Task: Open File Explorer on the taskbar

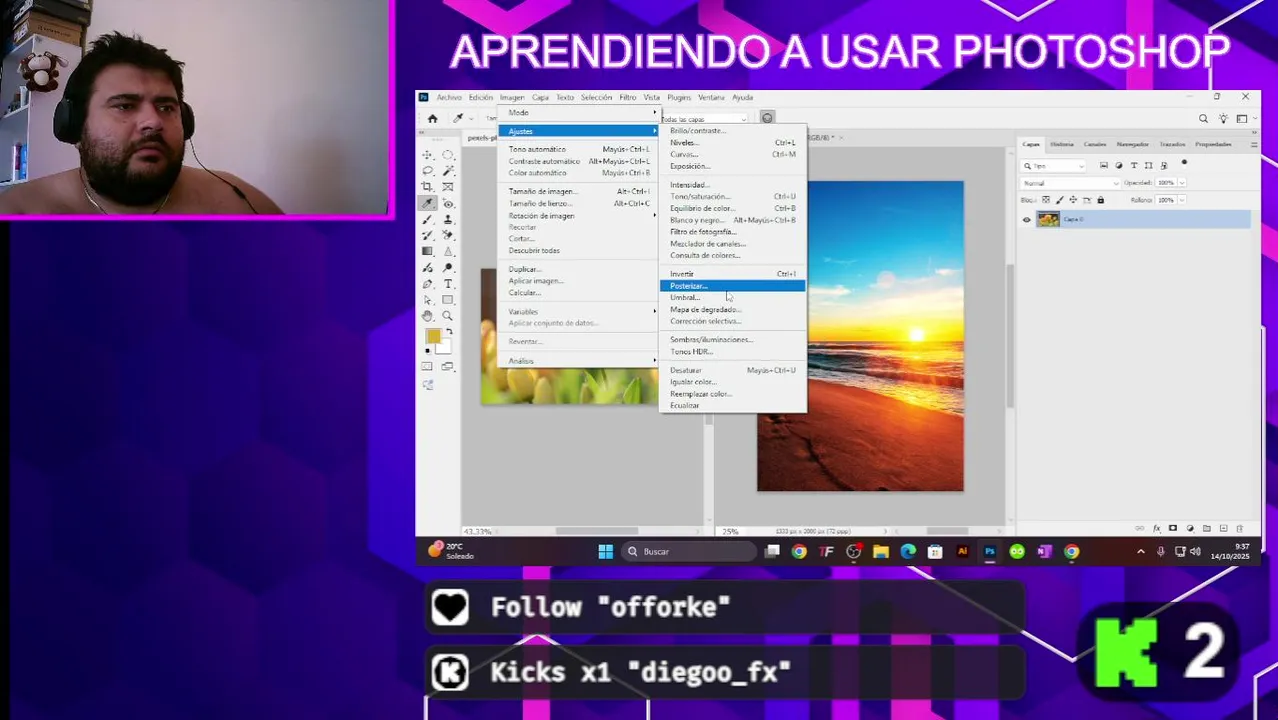Action: click(x=881, y=552)
